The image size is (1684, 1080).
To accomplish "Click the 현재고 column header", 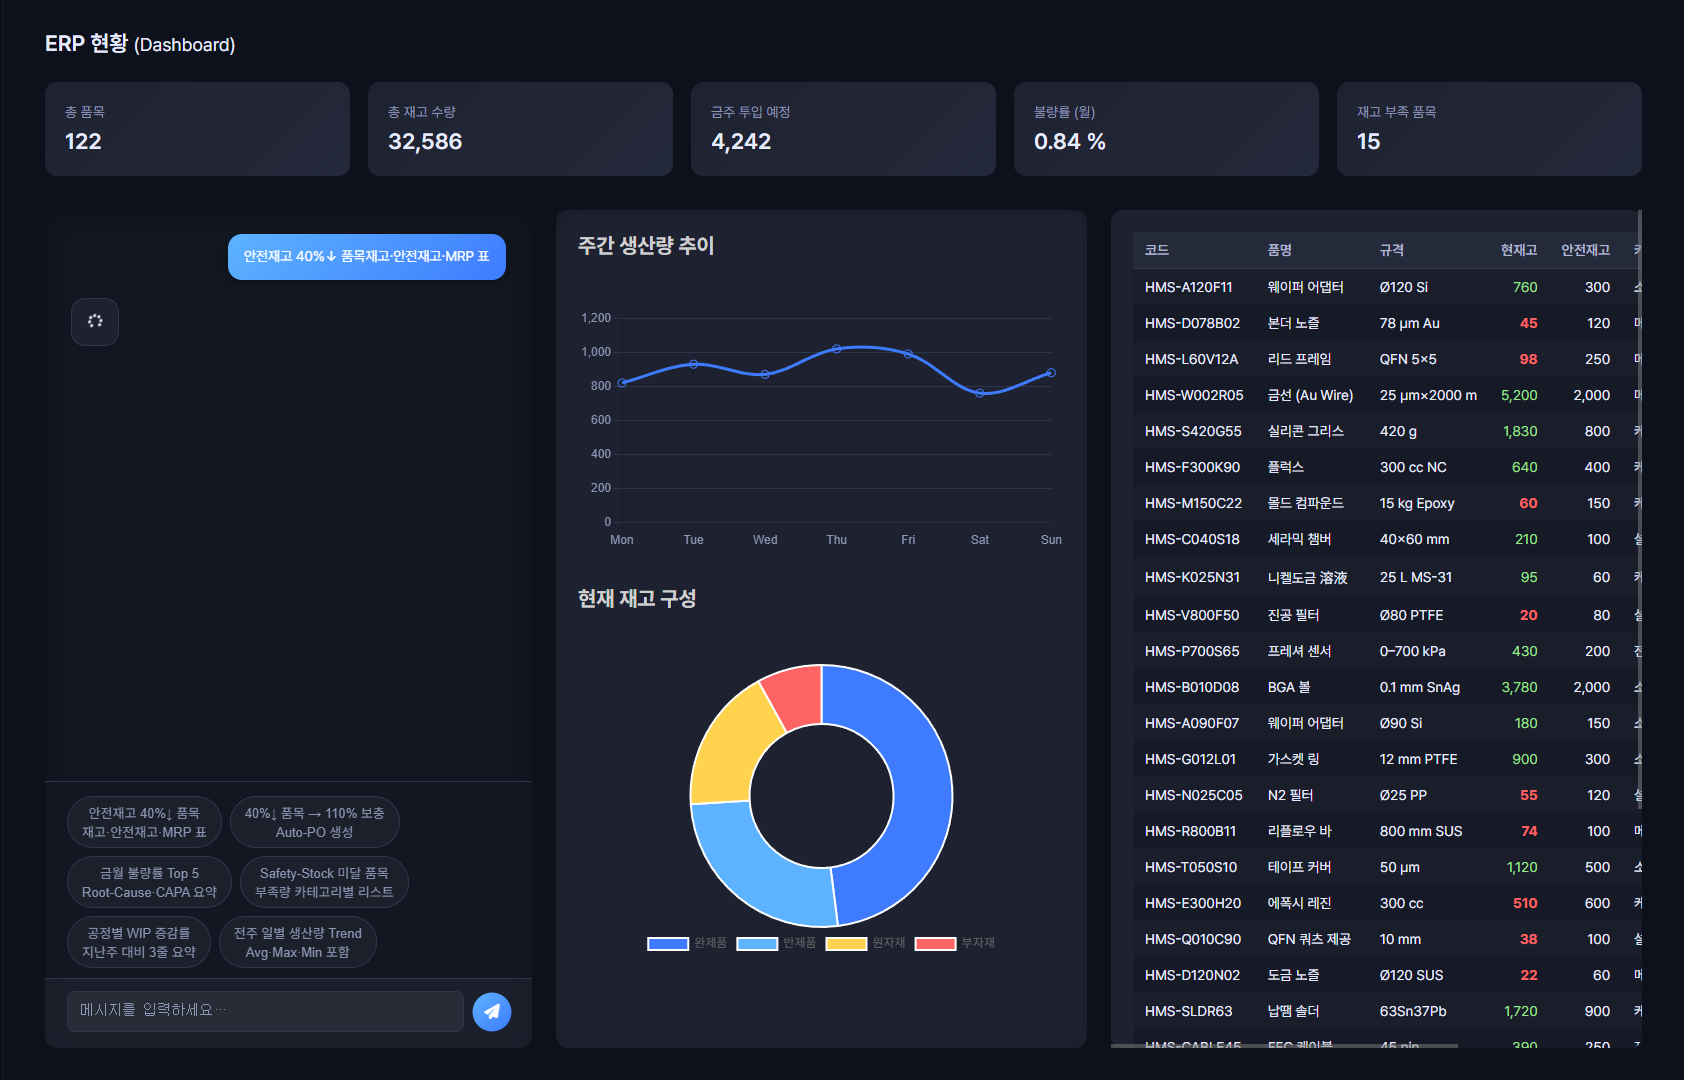I will point(1519,250).
